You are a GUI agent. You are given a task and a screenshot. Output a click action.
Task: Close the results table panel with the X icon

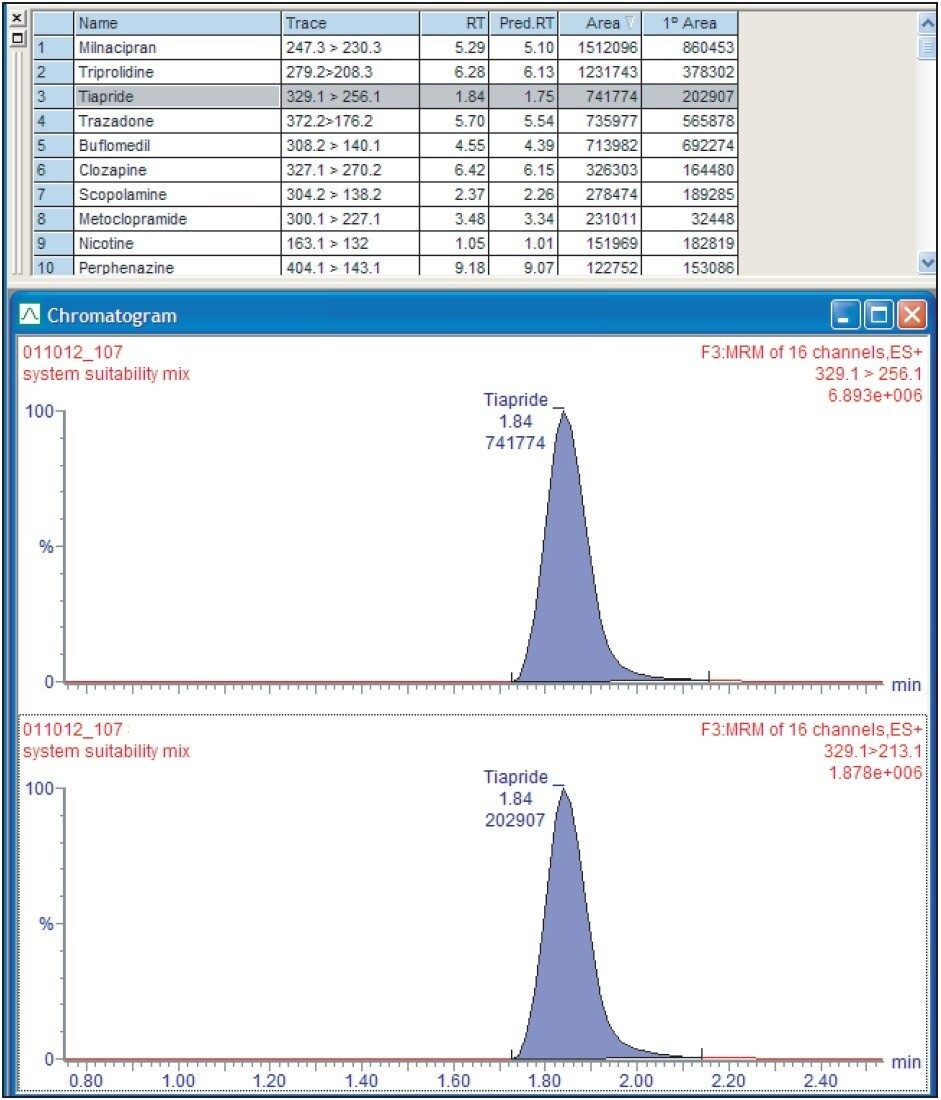(x=18, y=18)
